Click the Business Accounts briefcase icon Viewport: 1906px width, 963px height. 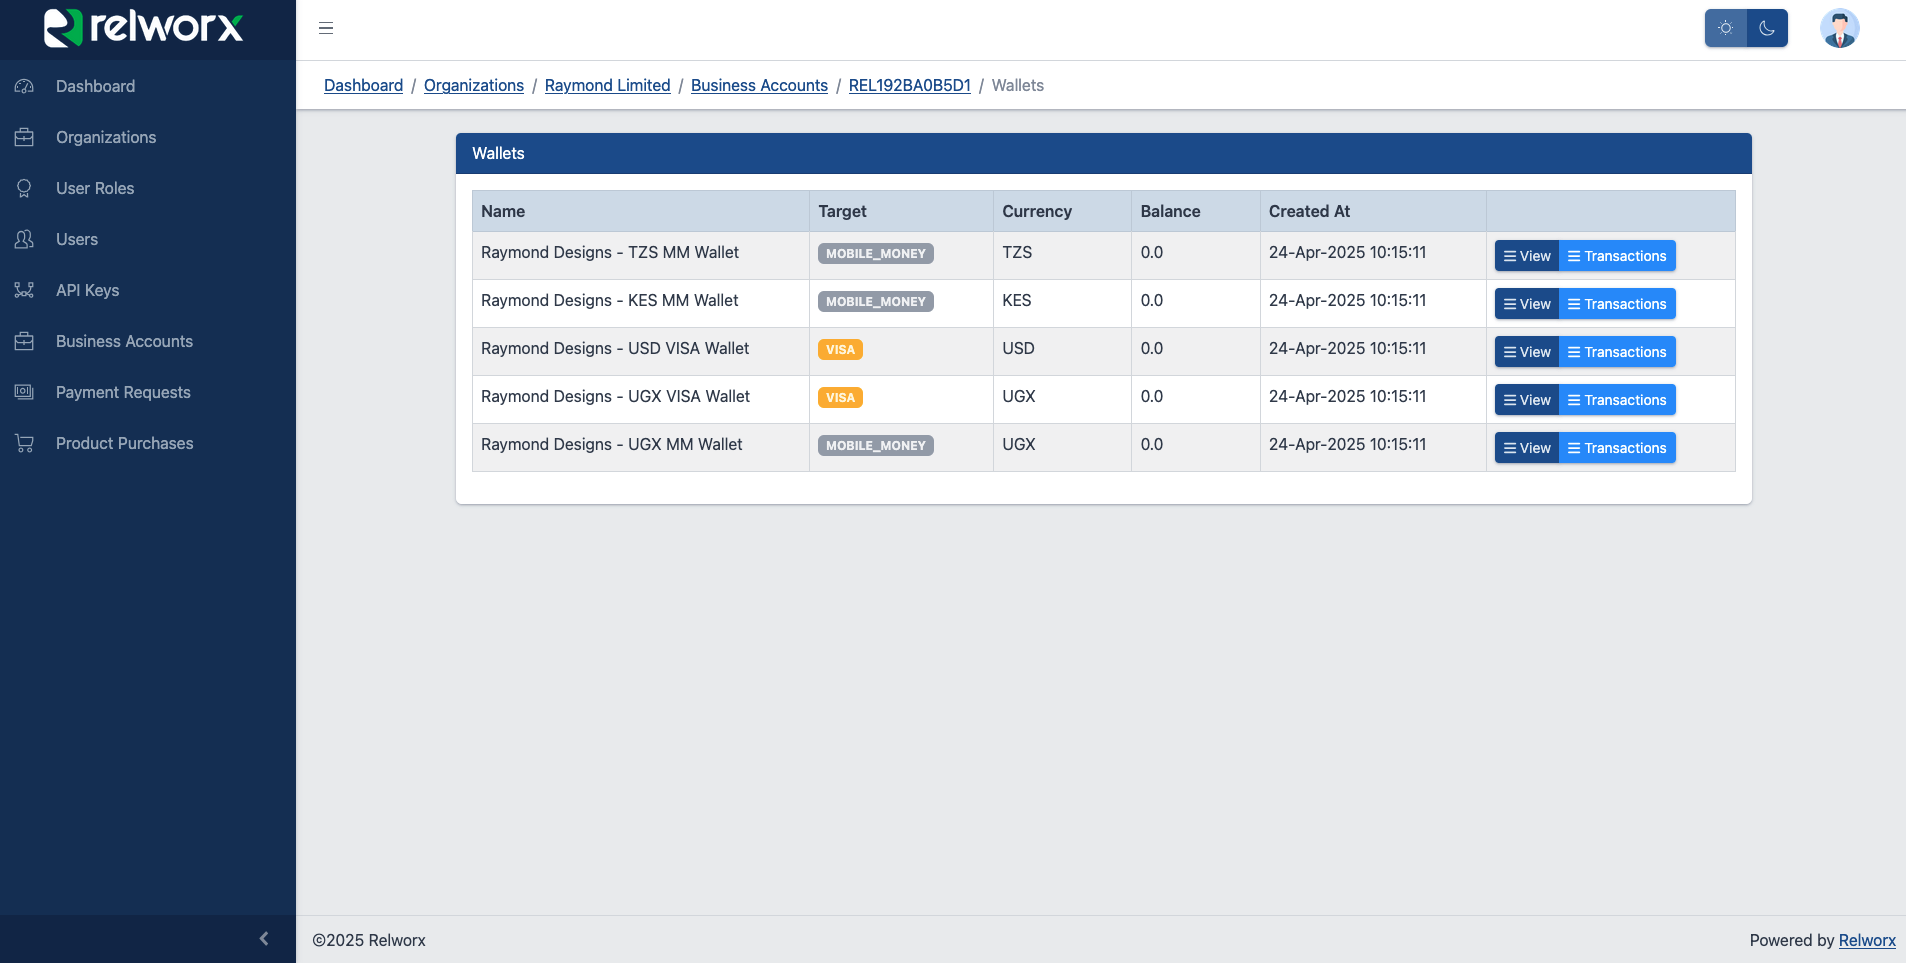coord(25,341)
